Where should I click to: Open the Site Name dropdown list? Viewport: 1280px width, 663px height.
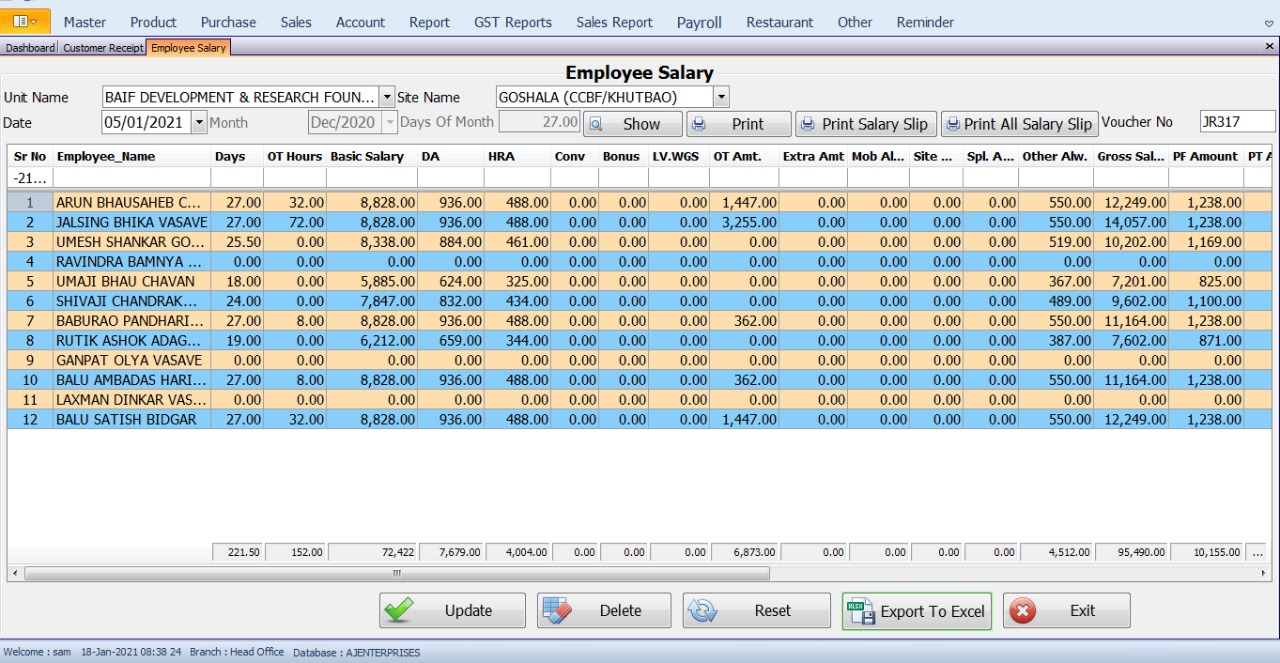(721, 97)
